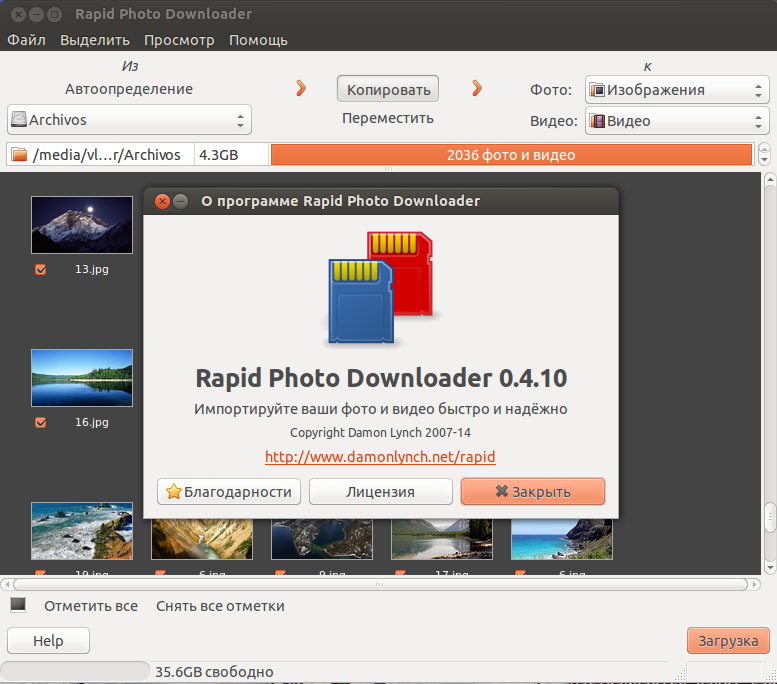The height and width of the screenshot is (684, 777).
Task: Click the device list scroll stepper
Action: click(x=764, y=154)
